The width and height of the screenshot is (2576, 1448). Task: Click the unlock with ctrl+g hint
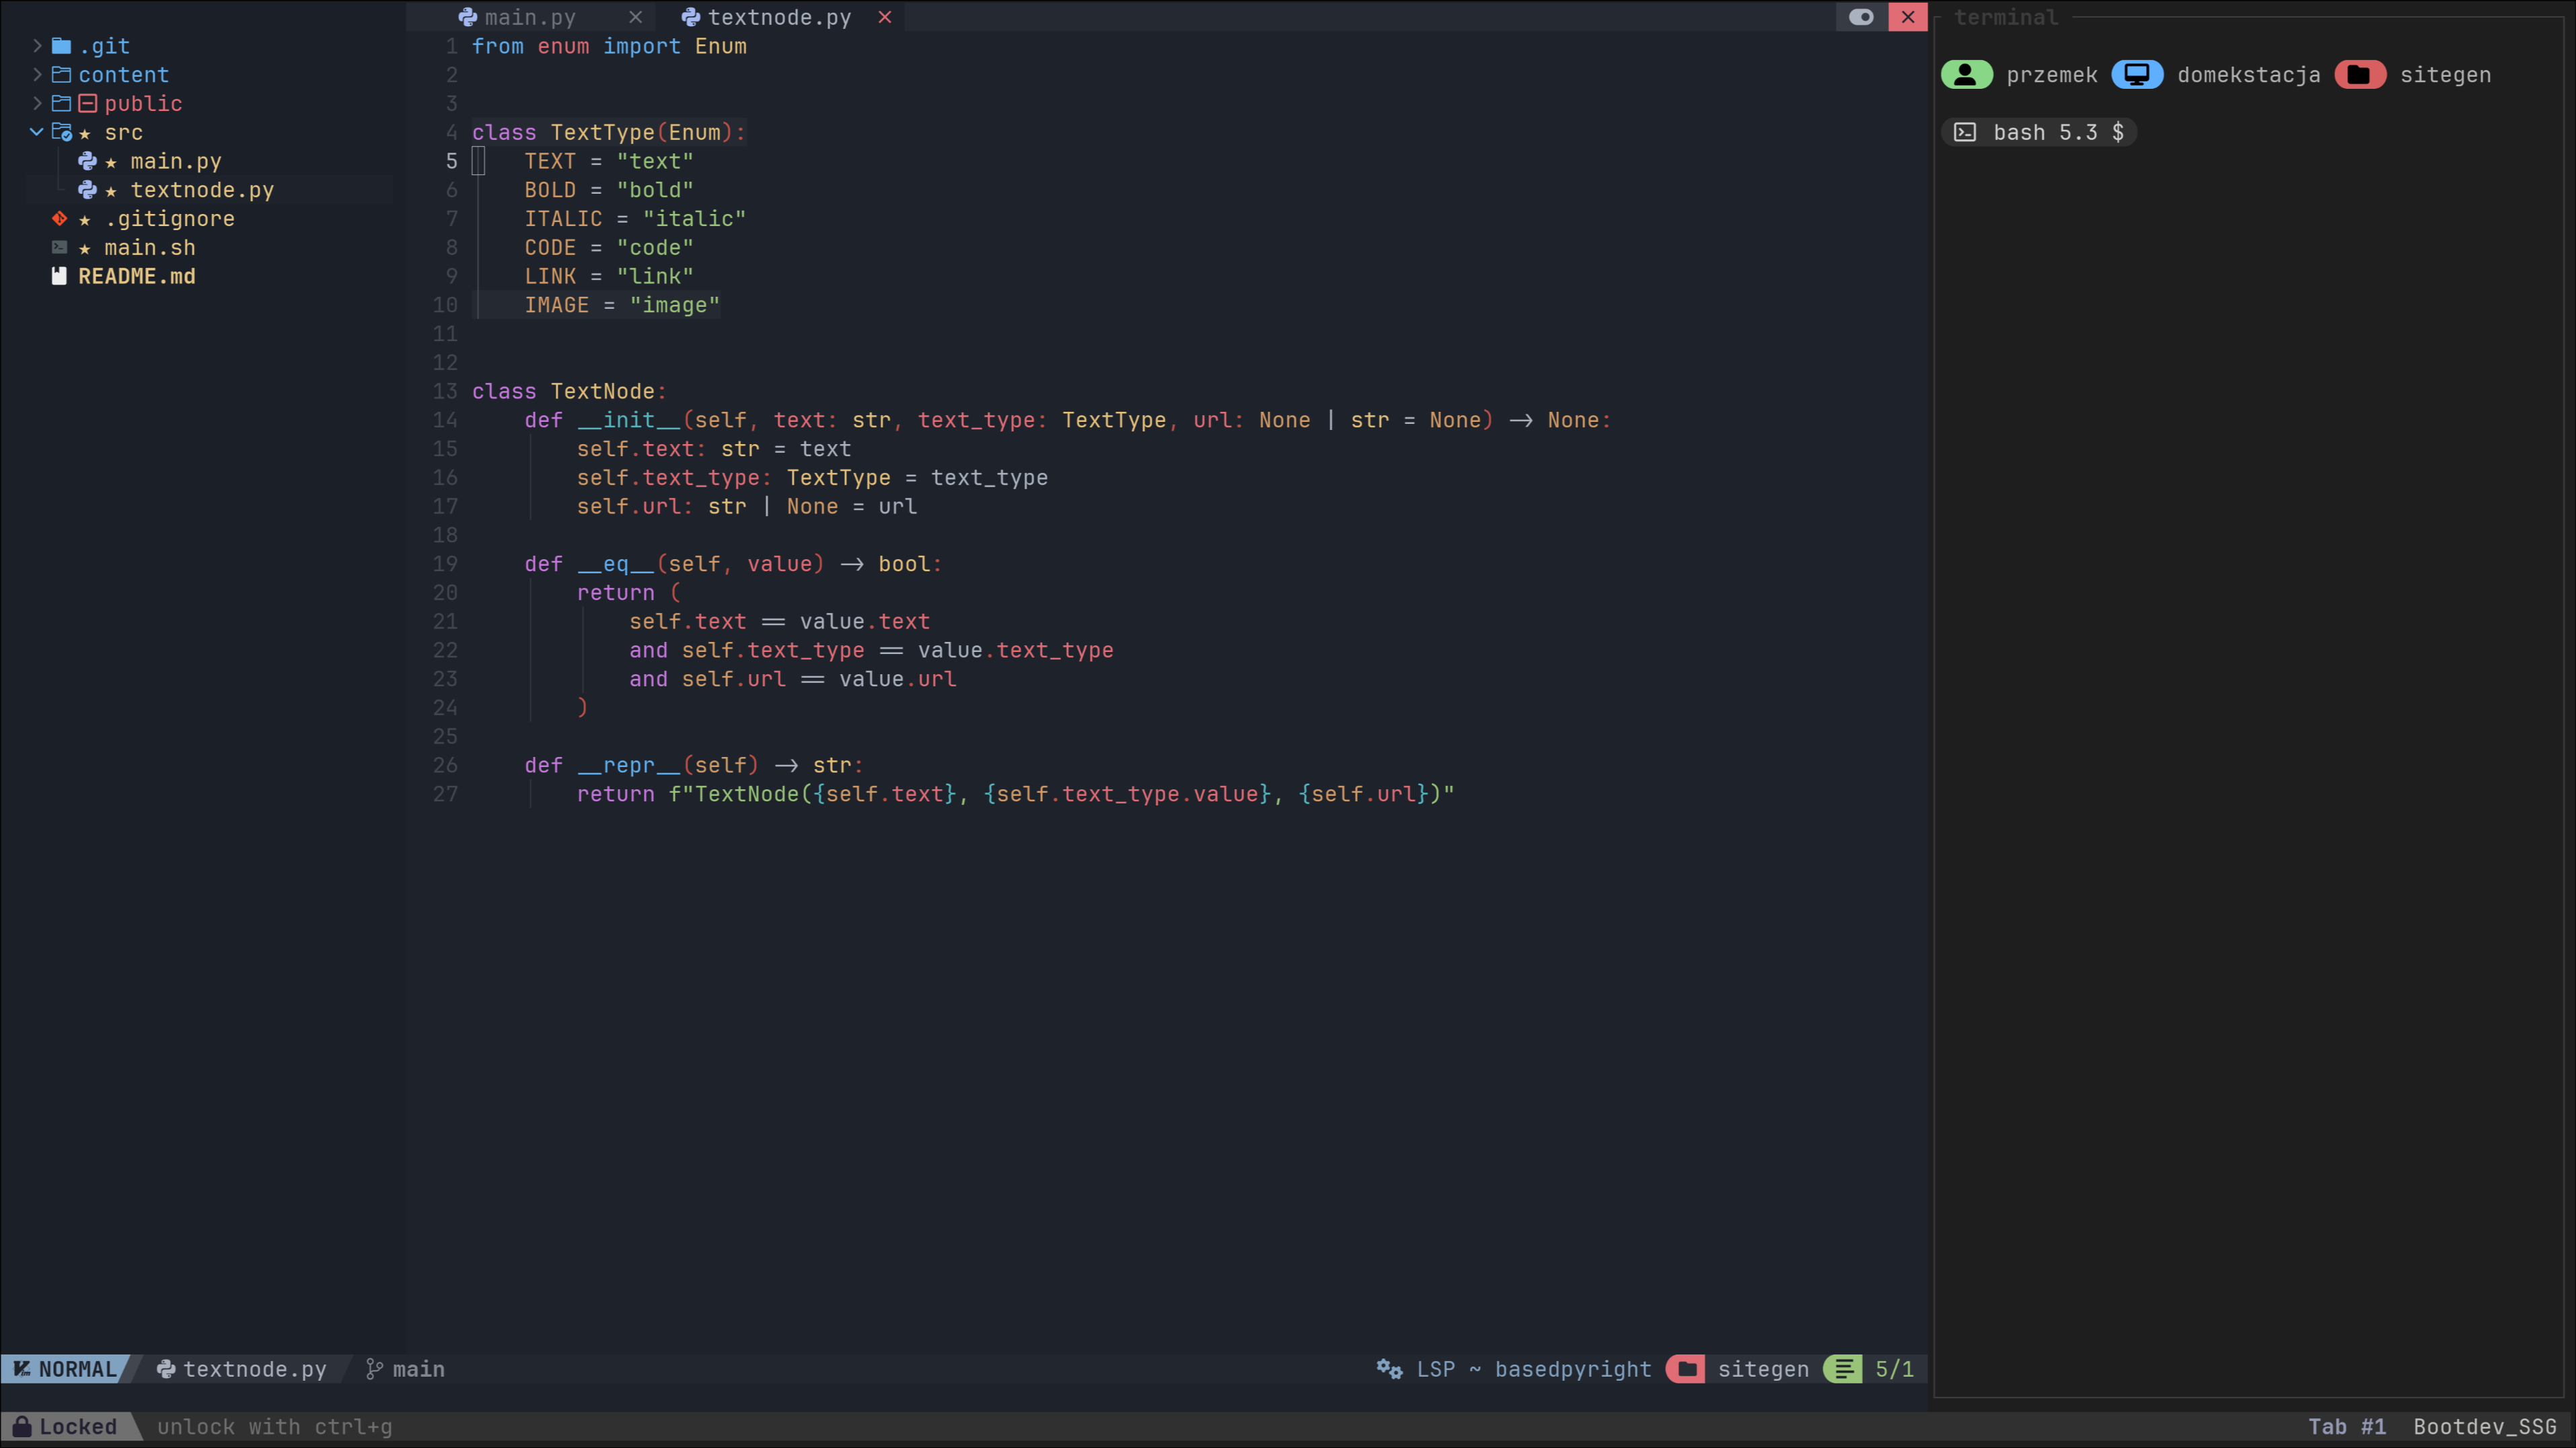click(x=275, y=1426)
